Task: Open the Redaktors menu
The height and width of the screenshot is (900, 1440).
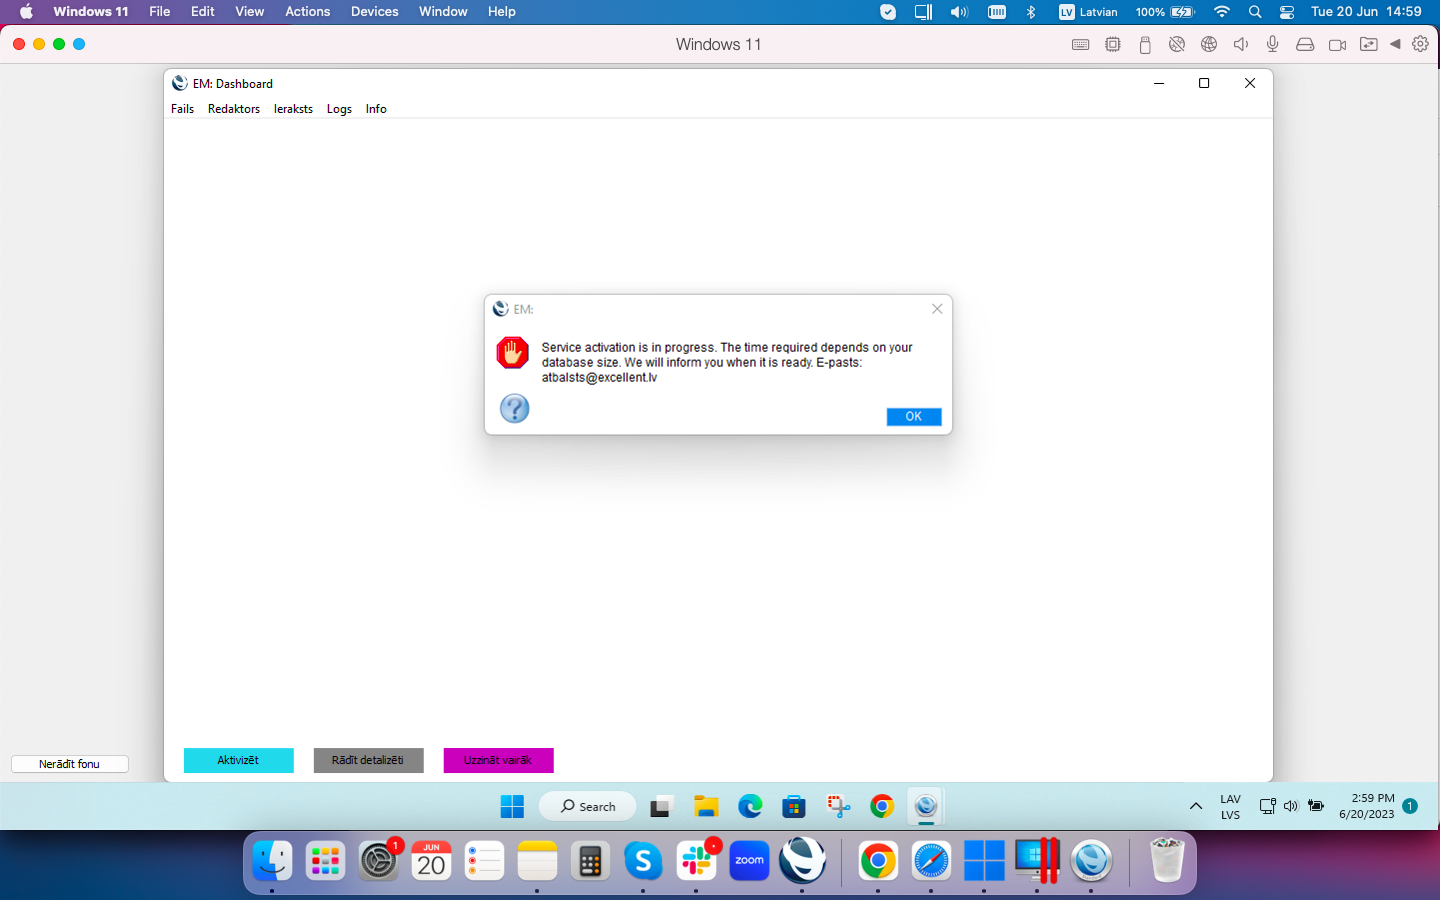Action: pyautogui.click(x=234, y=109)
